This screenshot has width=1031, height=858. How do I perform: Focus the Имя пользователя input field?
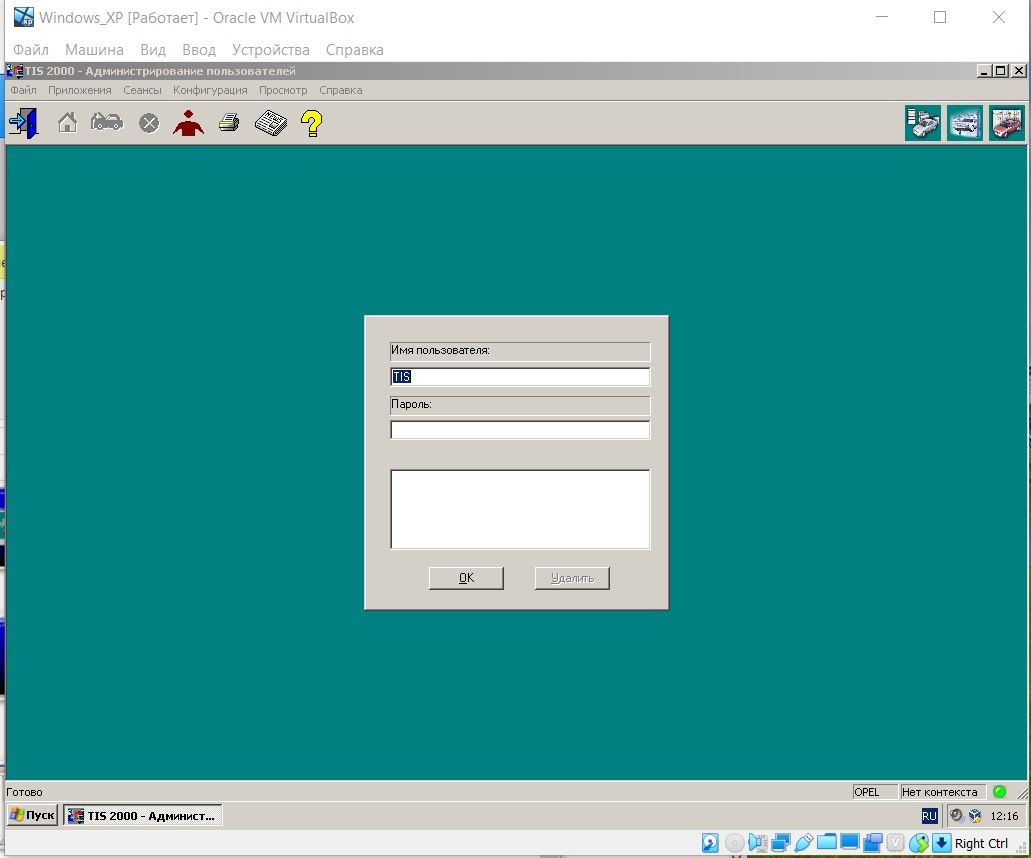click(x=520, y=377)
